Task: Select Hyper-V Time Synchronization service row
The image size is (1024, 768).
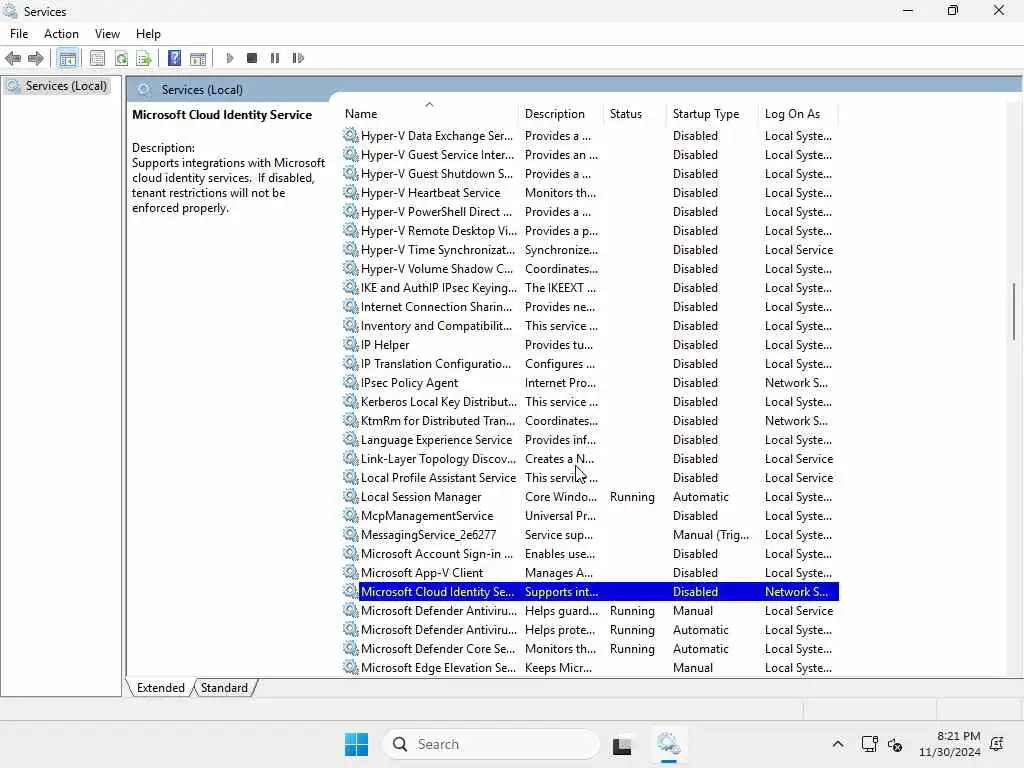Action: coord(590,249)
